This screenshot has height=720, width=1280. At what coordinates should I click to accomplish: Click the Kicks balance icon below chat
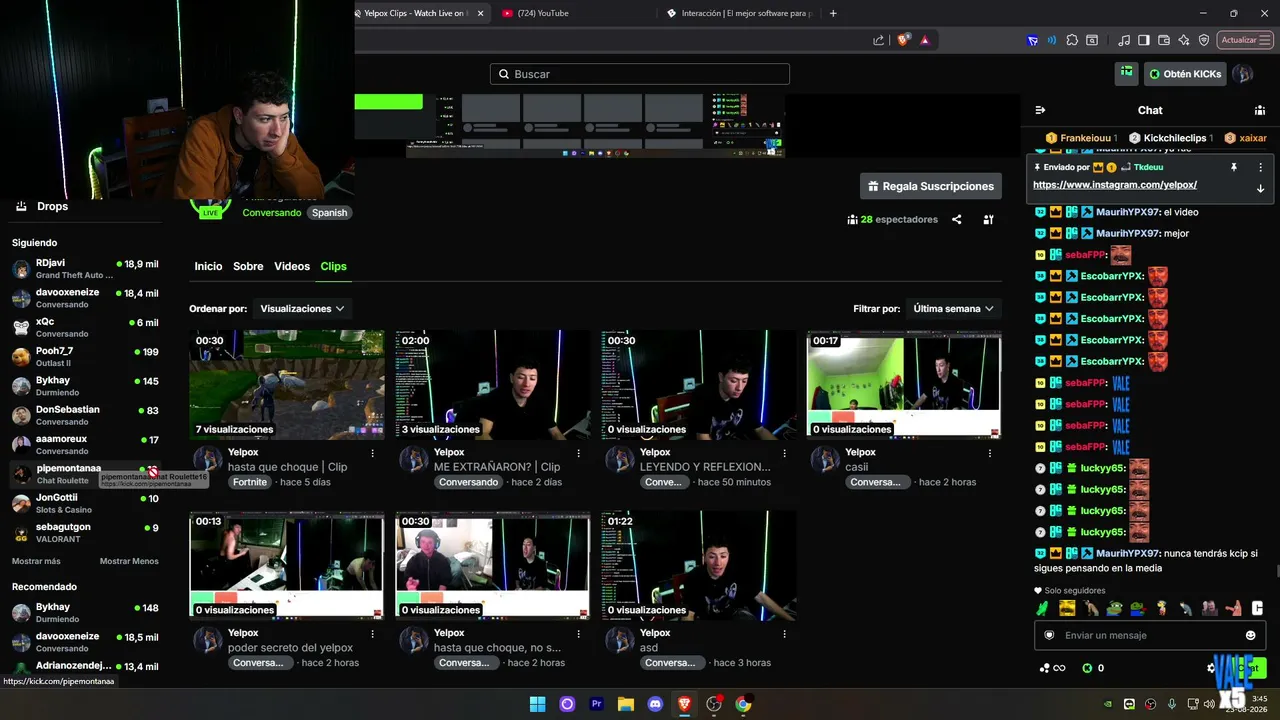1087,668
